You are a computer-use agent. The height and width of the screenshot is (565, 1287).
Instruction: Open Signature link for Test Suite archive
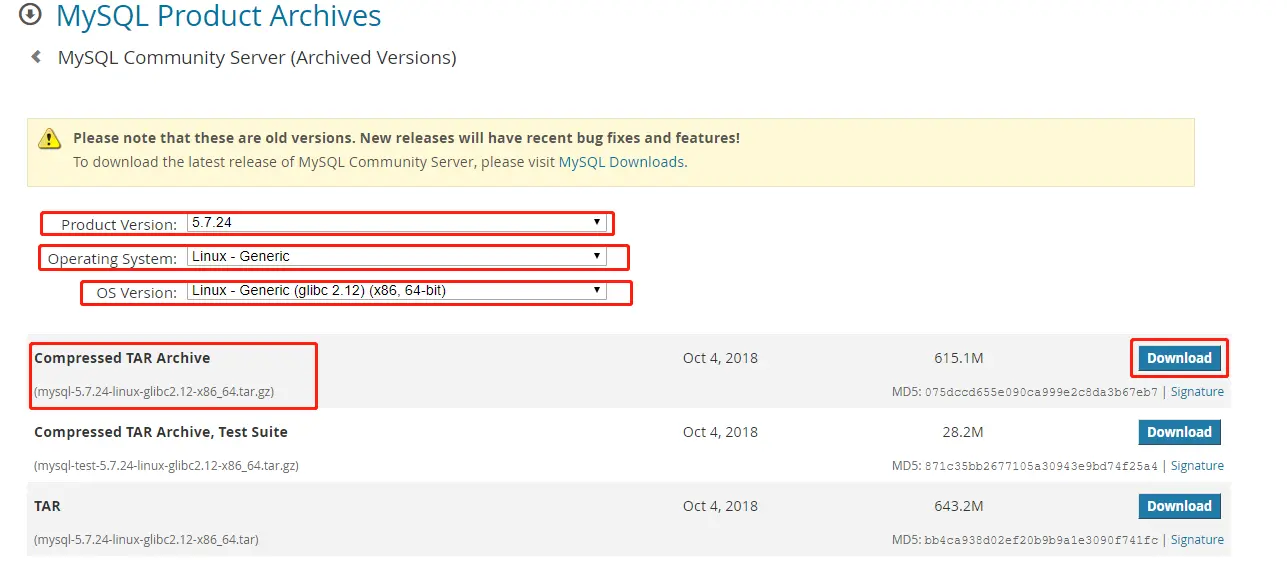(1197, 466)
